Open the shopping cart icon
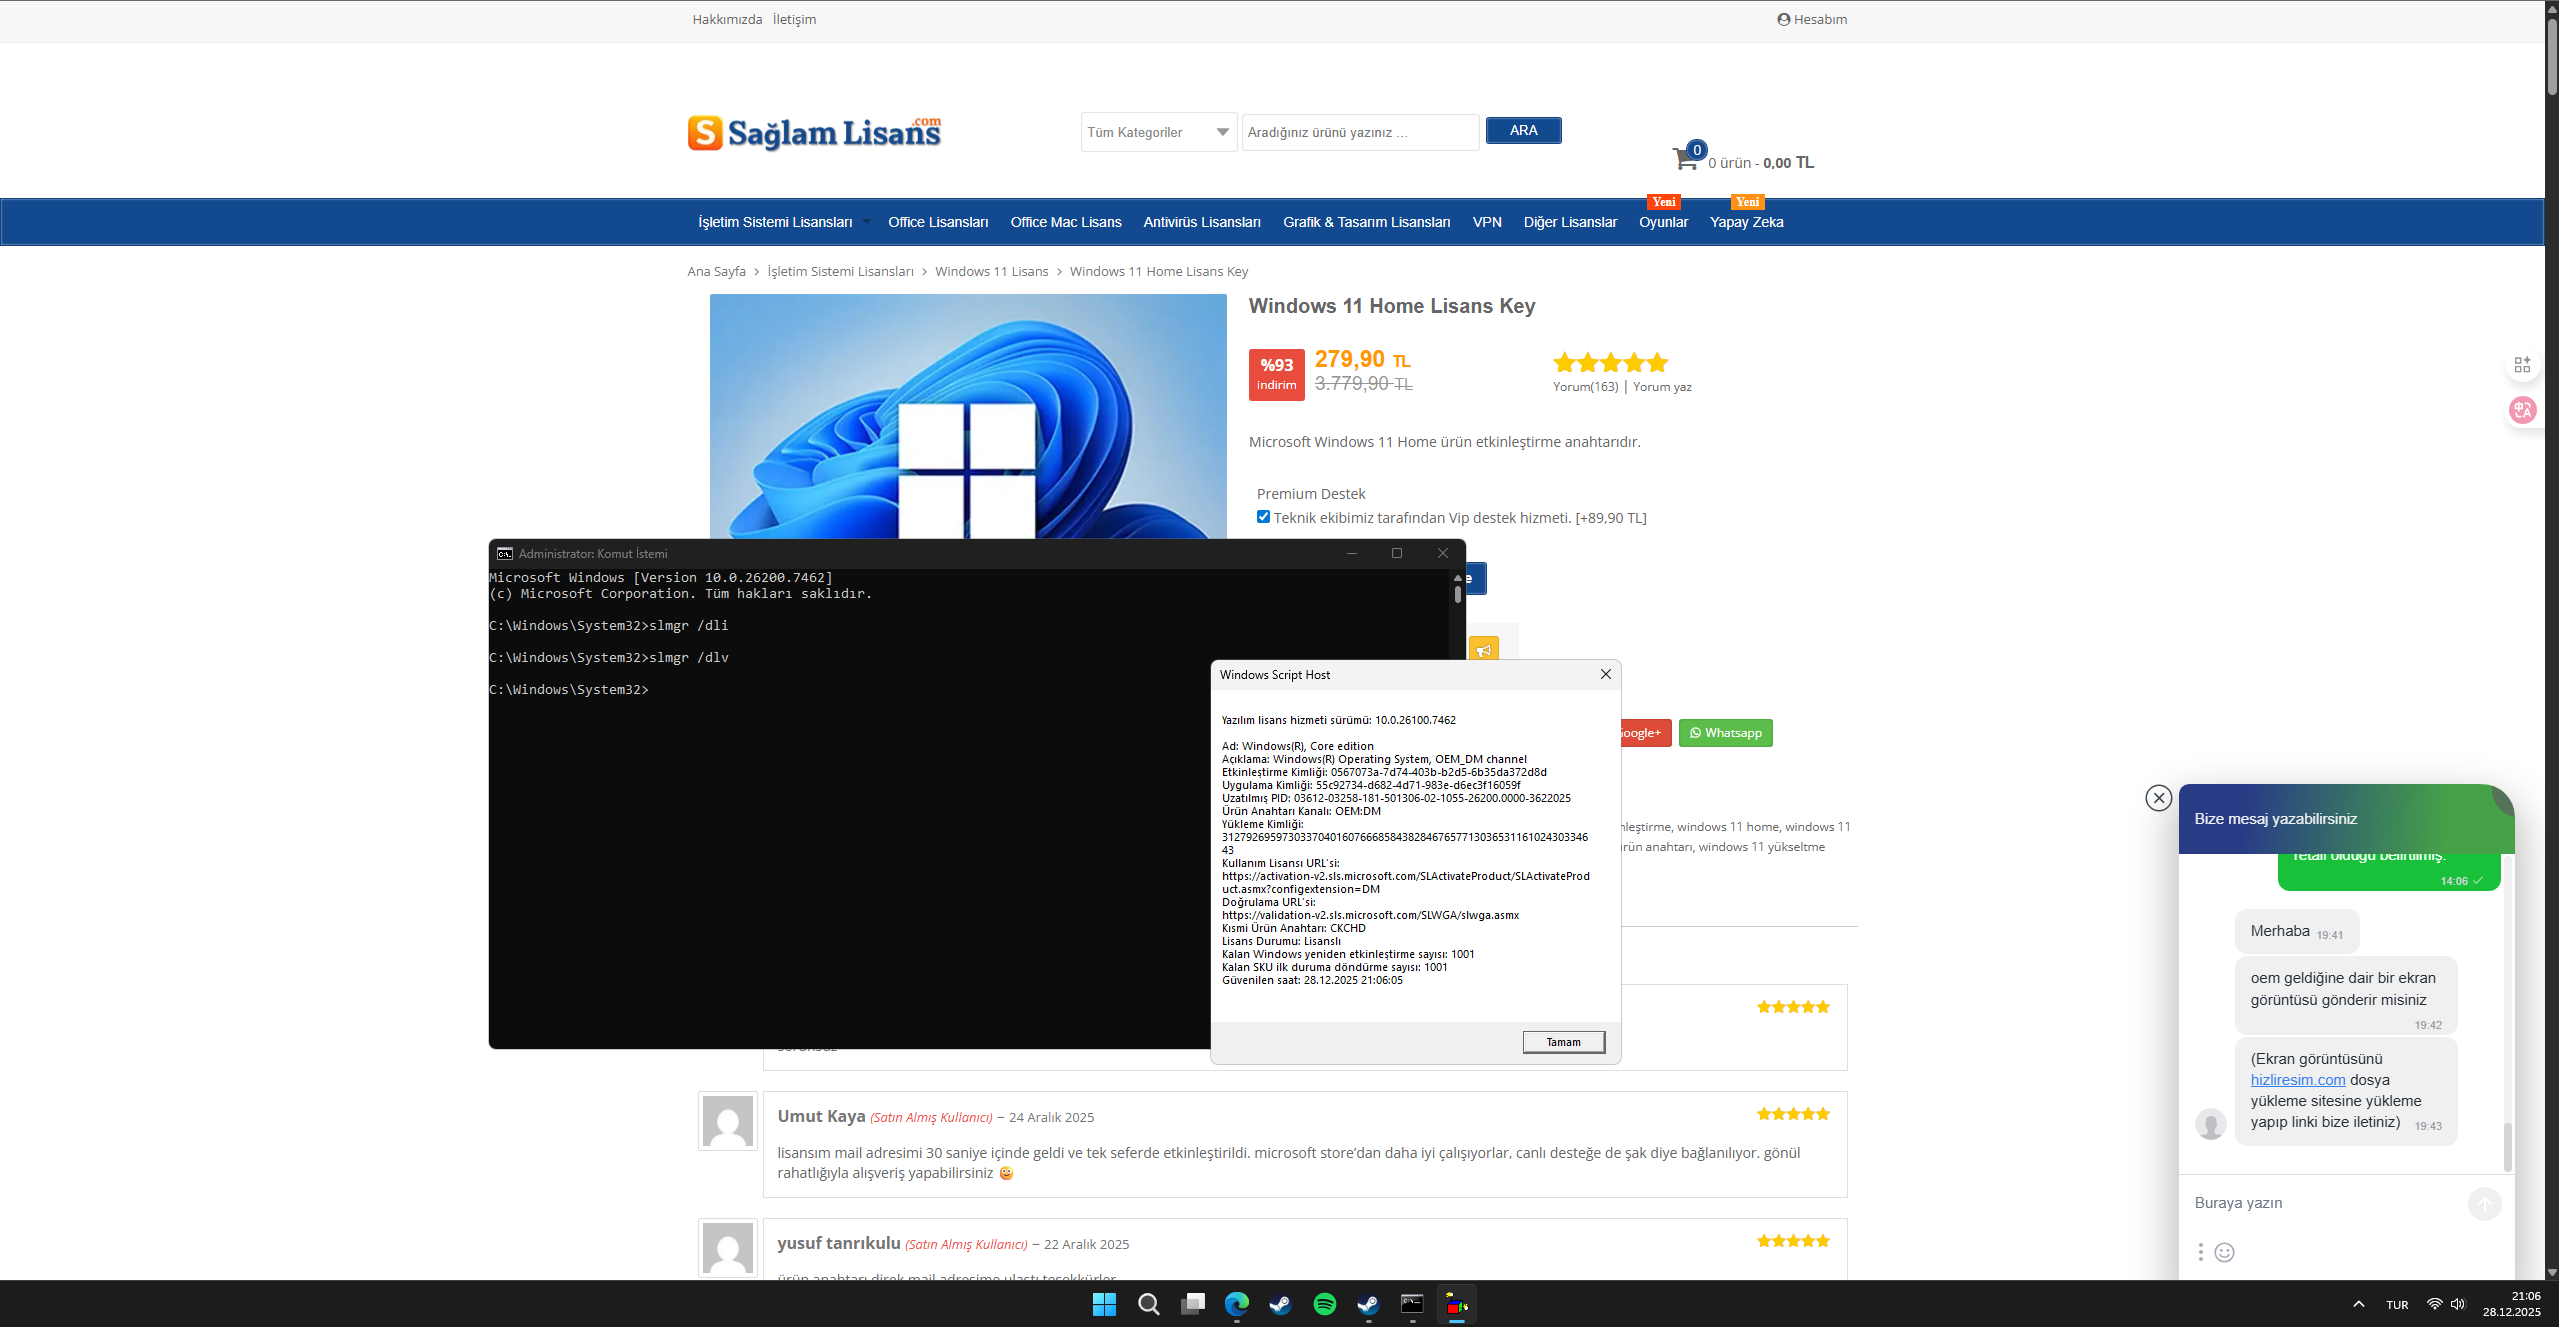The width and height of the screenshot is (2559, 1327). (1686, 158)
